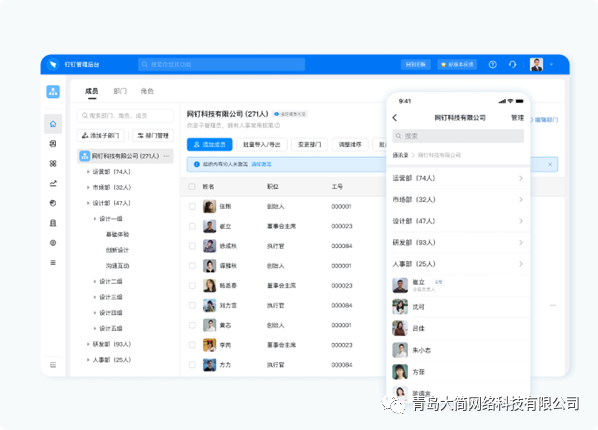Check the box for 杨茗蓉's row

(192, 285)
